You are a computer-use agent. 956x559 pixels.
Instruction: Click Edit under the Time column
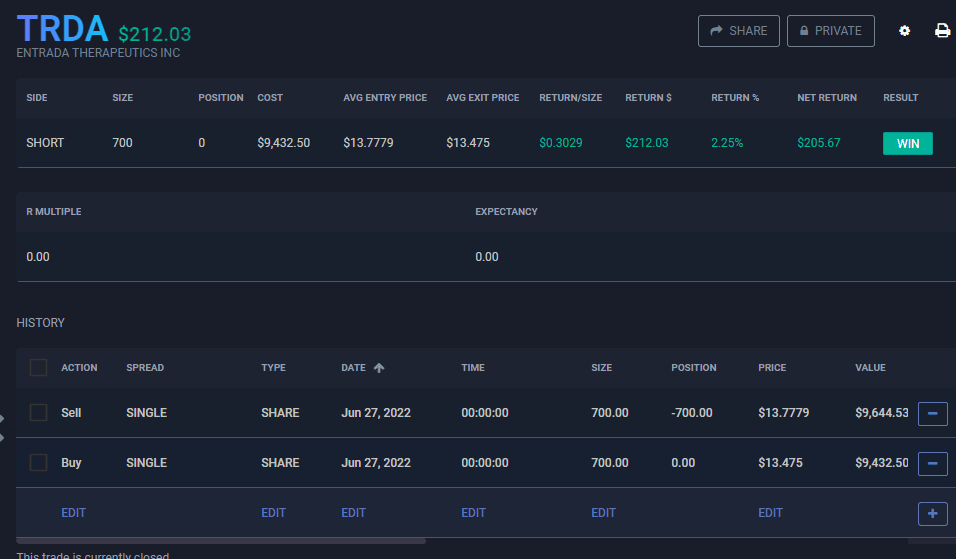click(x=473, y=513)
